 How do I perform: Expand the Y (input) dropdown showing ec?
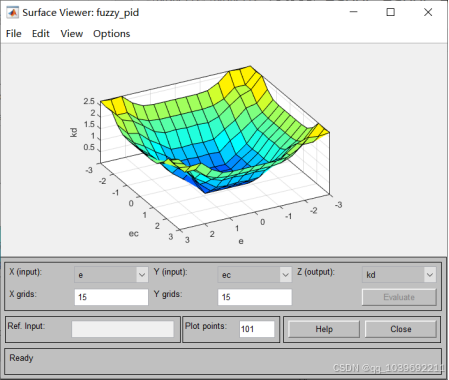click(x=255, y=275)
